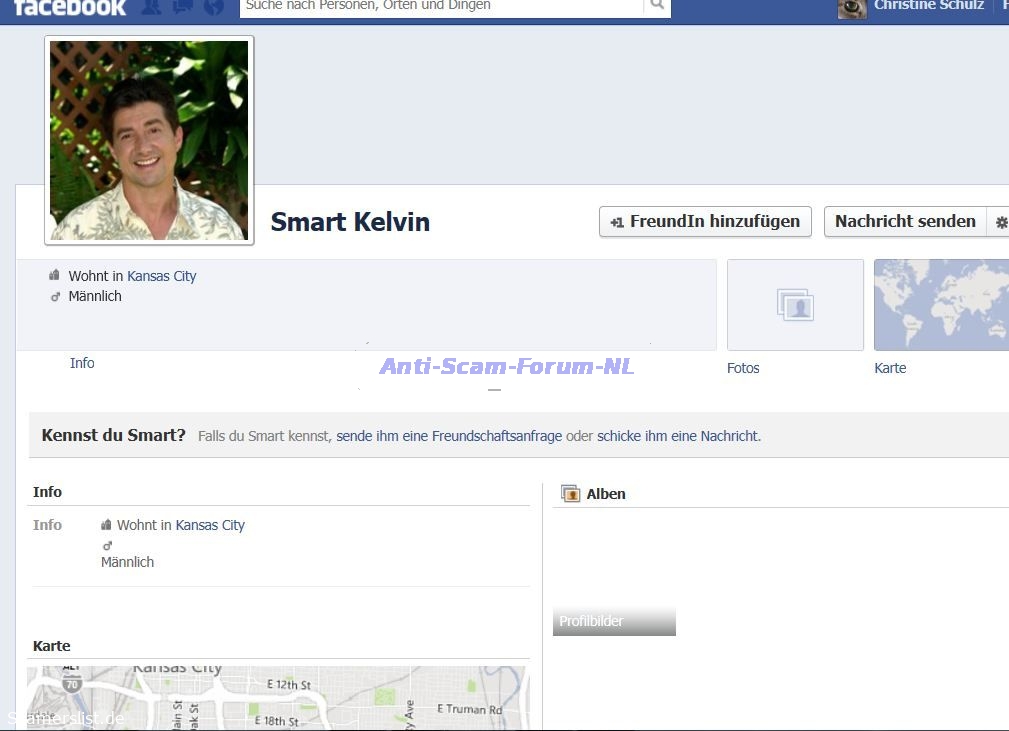Click Christine Schulz's small avatar icon

click(x=852, y=8)
